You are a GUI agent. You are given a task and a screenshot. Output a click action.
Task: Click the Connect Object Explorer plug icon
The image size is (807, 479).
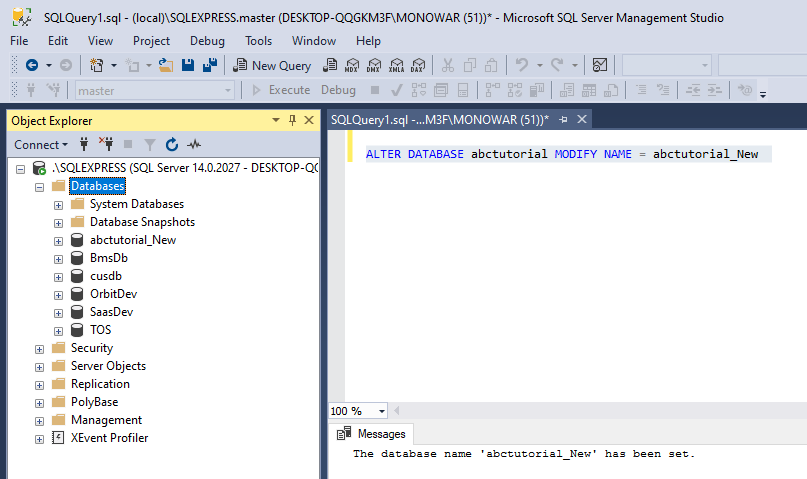coord(84,145)
